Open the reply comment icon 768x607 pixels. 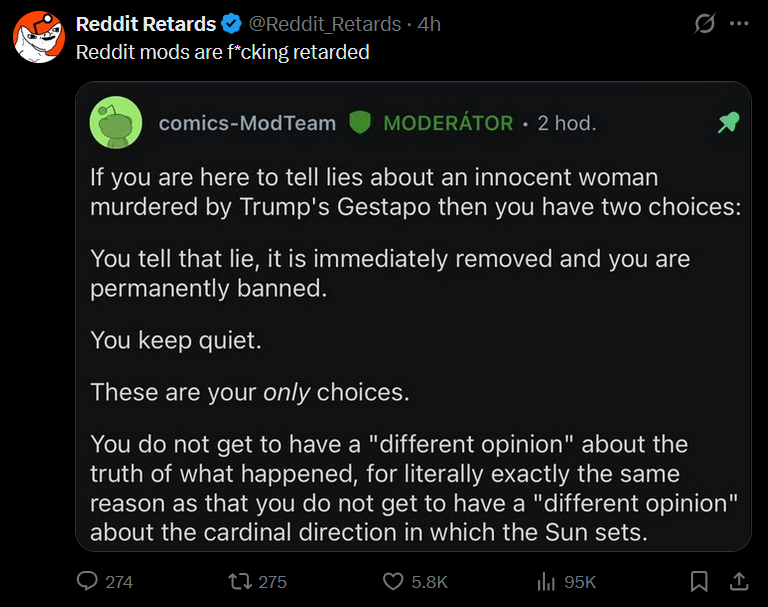(87, 582)
